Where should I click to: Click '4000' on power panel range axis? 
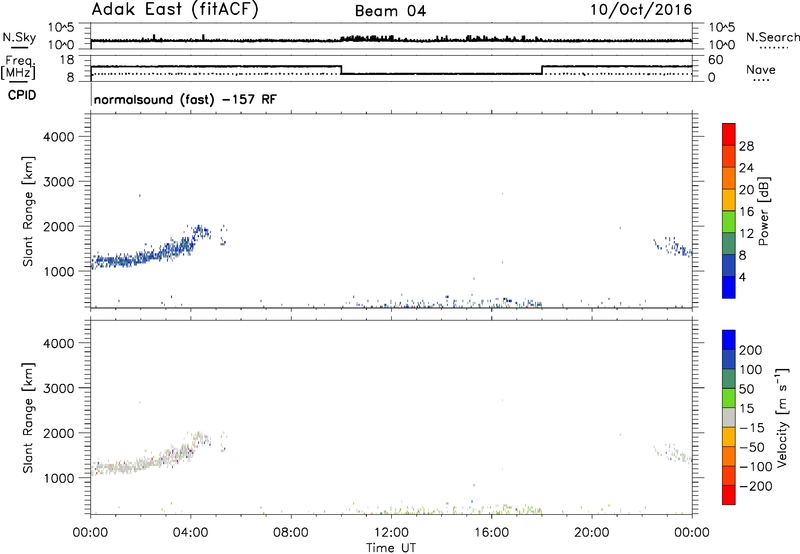click(58, 137)
